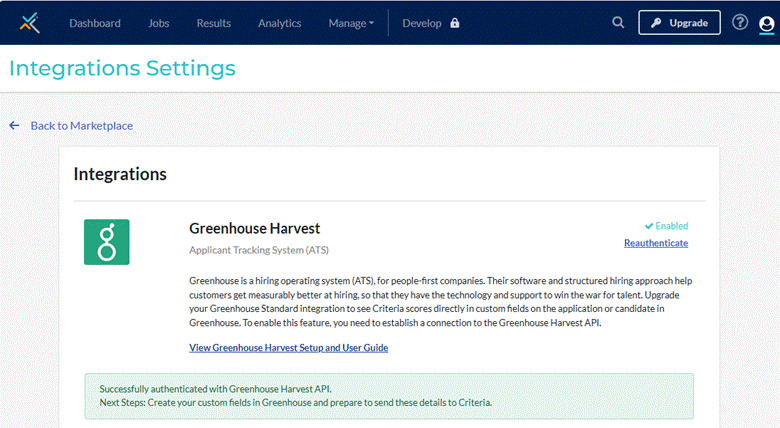
Task: Go to Dashboard
Action: pos(95,23)
